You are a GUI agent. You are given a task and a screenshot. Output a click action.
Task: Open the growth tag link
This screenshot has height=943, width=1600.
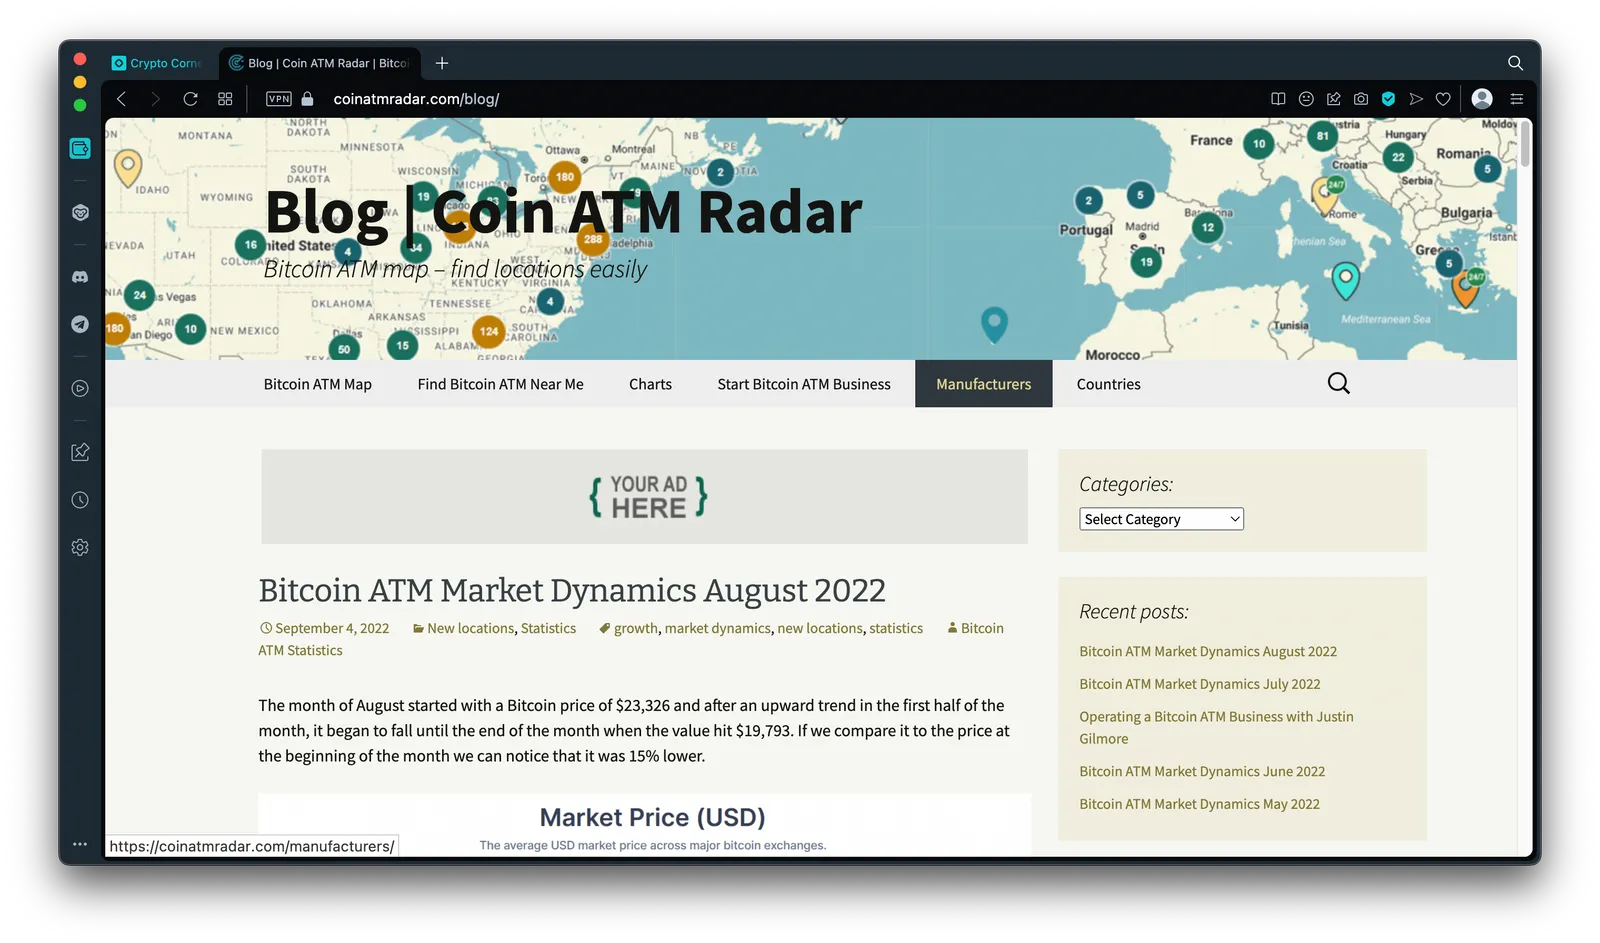(636, 628)
